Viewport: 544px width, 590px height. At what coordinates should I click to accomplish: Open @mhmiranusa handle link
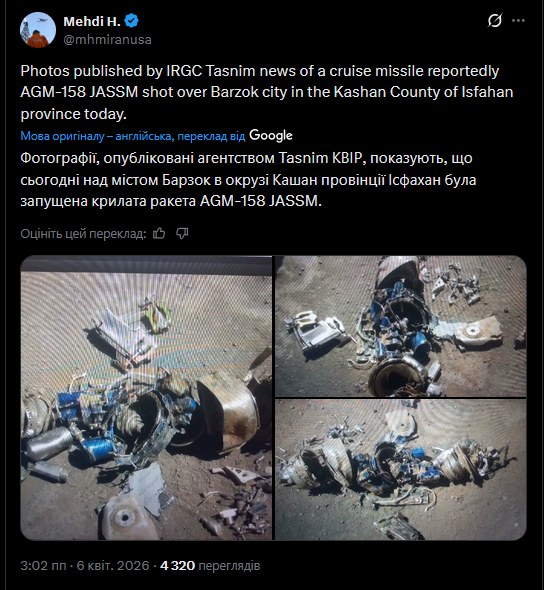click(108, 40)
